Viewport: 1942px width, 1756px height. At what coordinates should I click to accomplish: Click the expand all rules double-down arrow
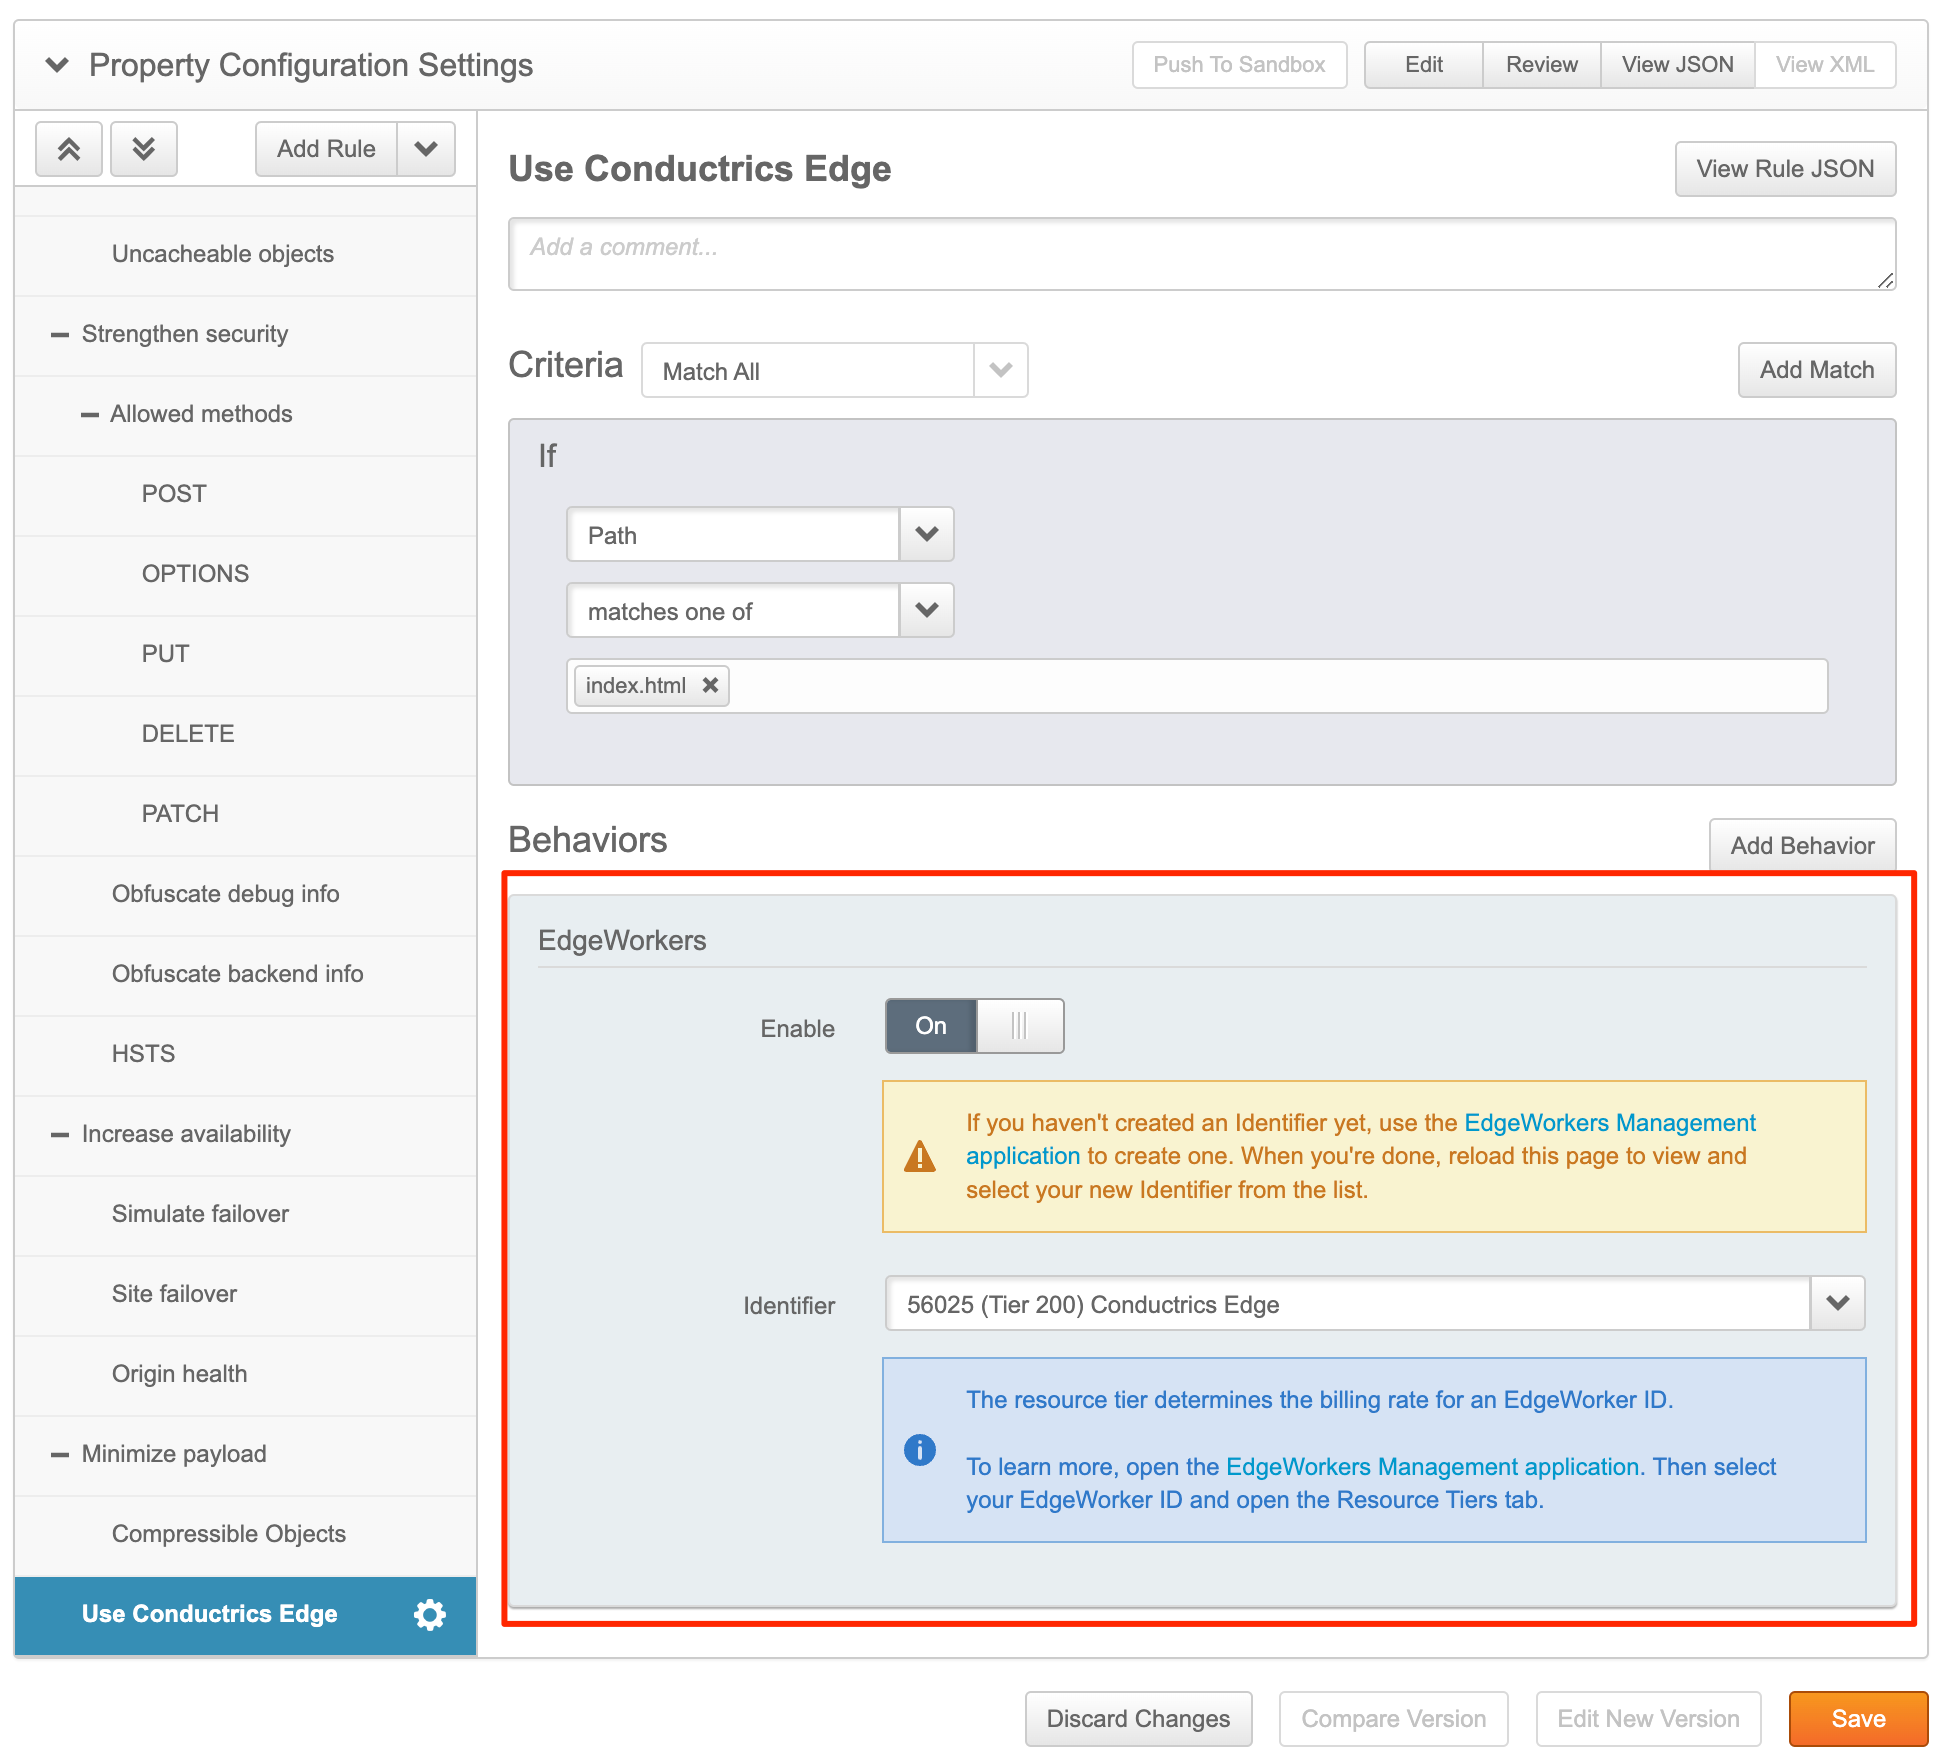pyautogui.click(x=144, y=149)
